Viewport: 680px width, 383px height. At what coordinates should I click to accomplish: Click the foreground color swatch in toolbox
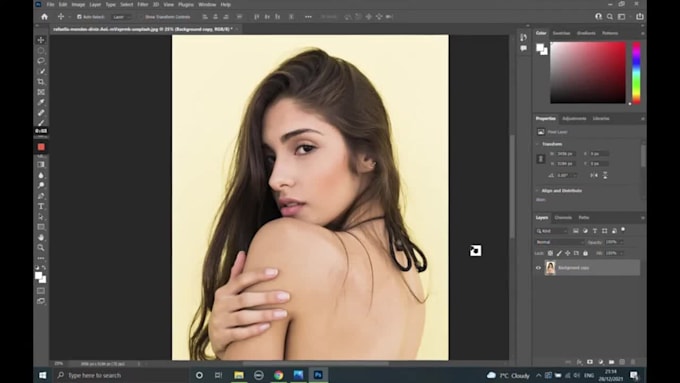pyautogui.click(x=39, y=276)
